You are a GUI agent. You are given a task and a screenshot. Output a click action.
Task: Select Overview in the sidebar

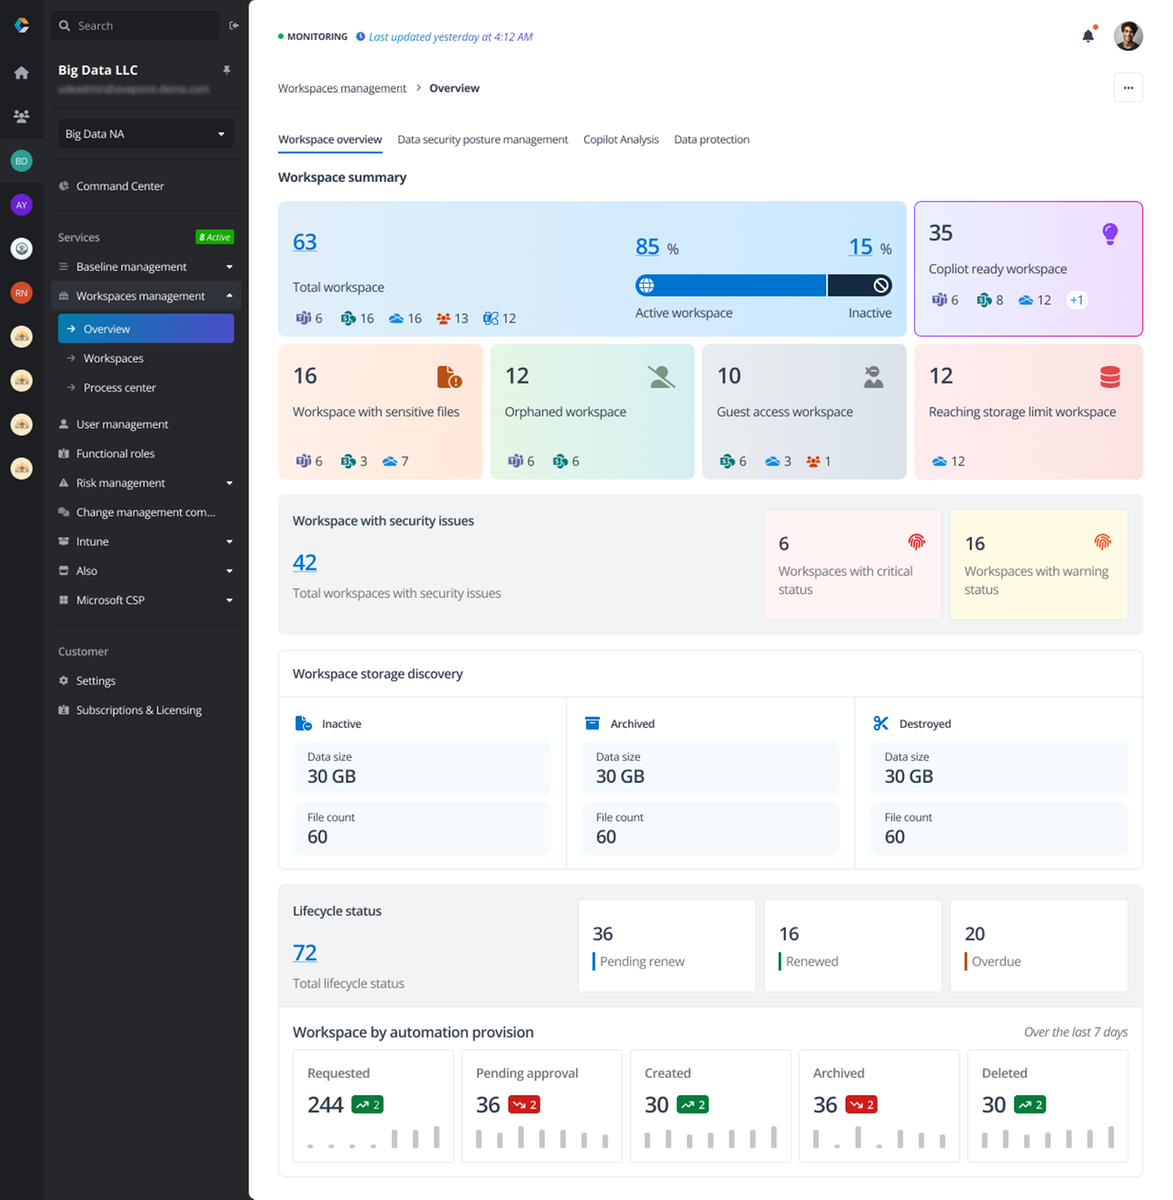point(146,329)
